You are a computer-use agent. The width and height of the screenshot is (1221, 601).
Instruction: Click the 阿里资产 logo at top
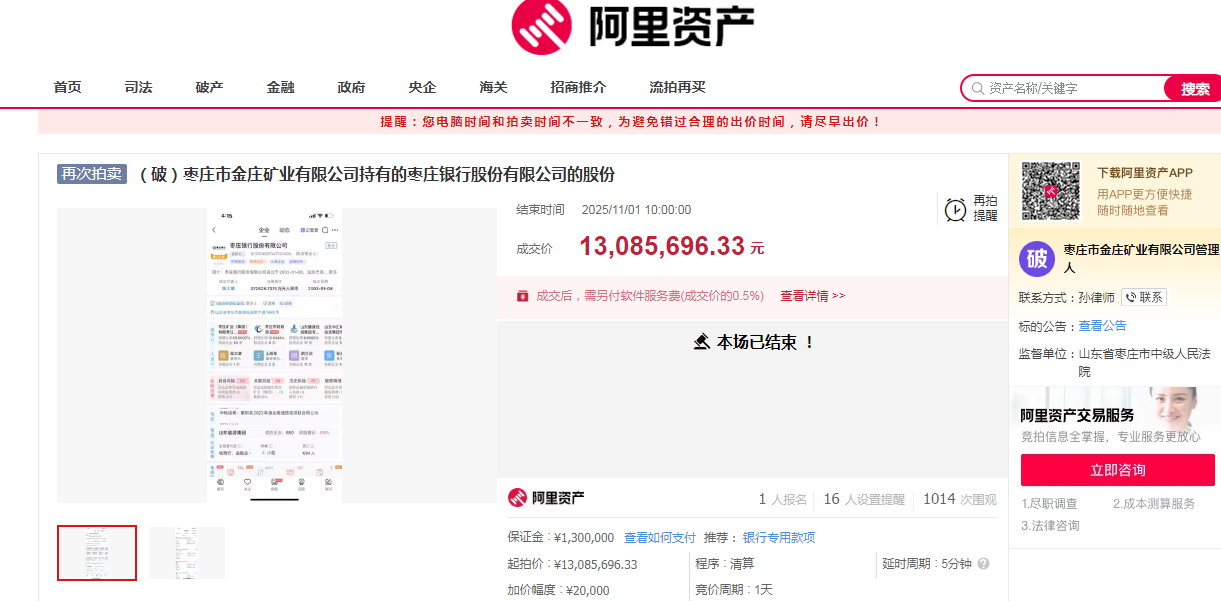coord(632,27)
